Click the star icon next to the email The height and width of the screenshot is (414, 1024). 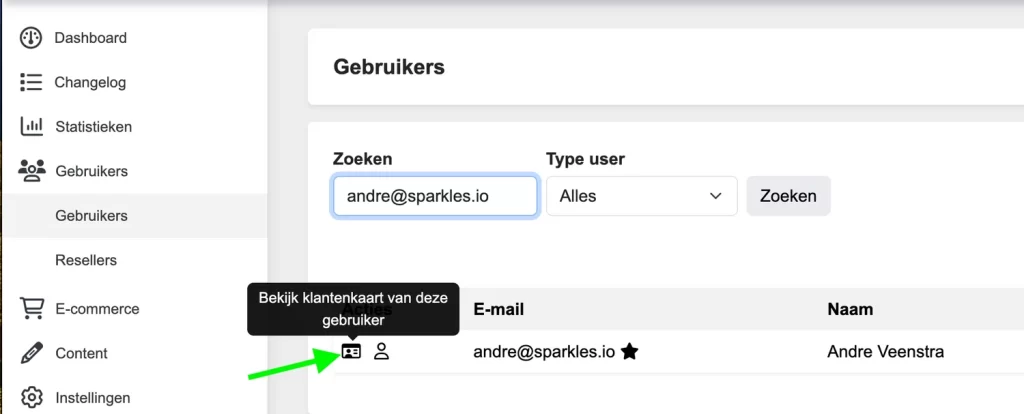pos(629,352)
